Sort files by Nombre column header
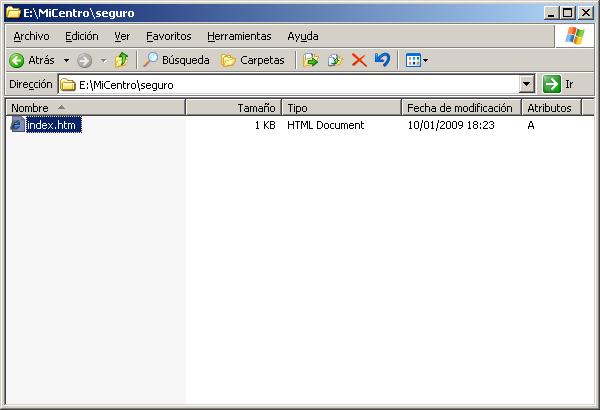Image resolution: width=600 pixels, height=410 pixels. pyautogui.click(x=95, y=107)
